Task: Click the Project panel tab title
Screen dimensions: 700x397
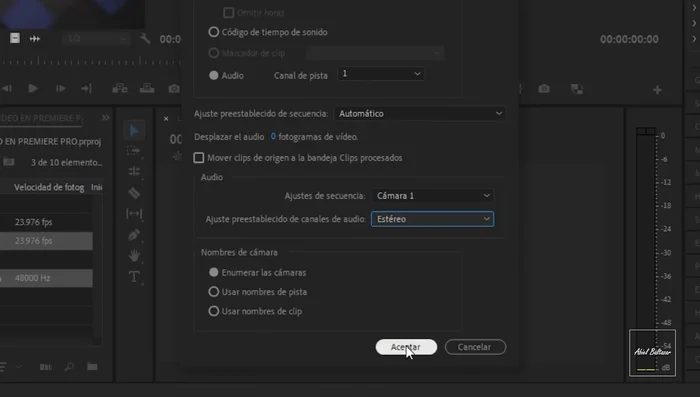Action: pyautogui.click(x=40, y=118)
